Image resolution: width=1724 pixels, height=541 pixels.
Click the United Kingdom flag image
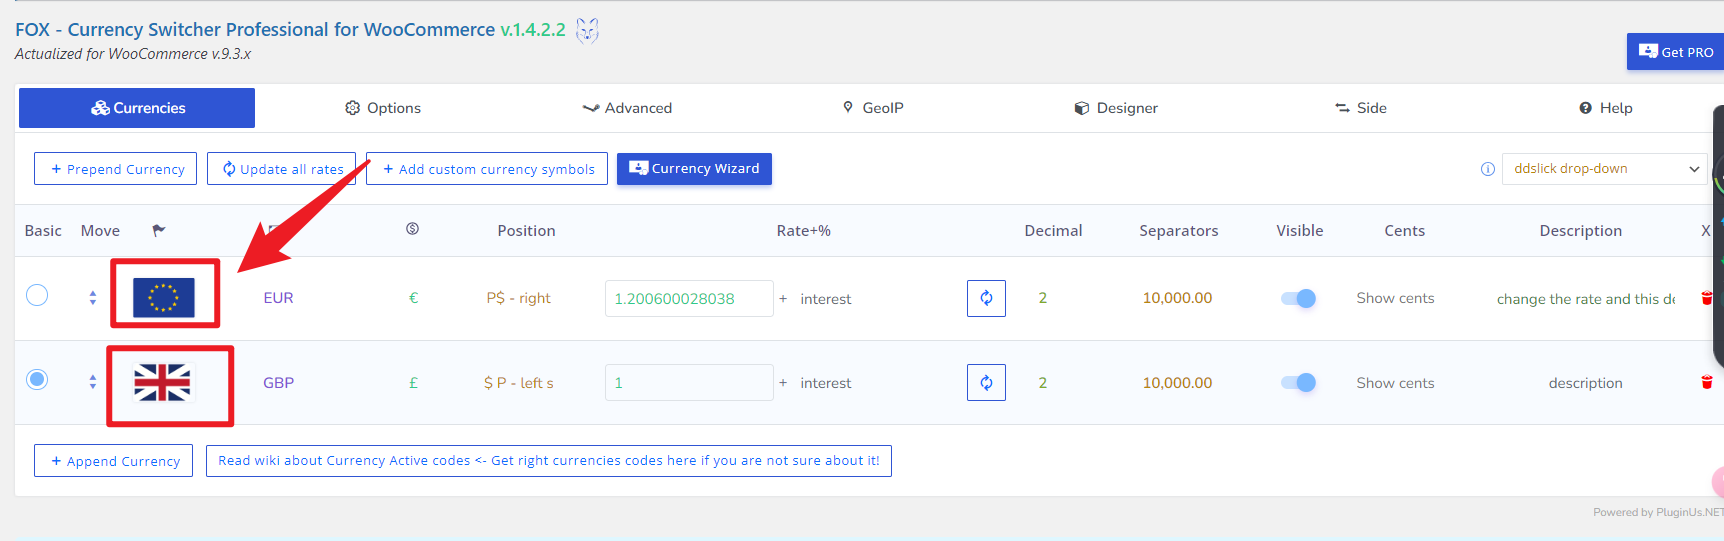click(162, 382)
